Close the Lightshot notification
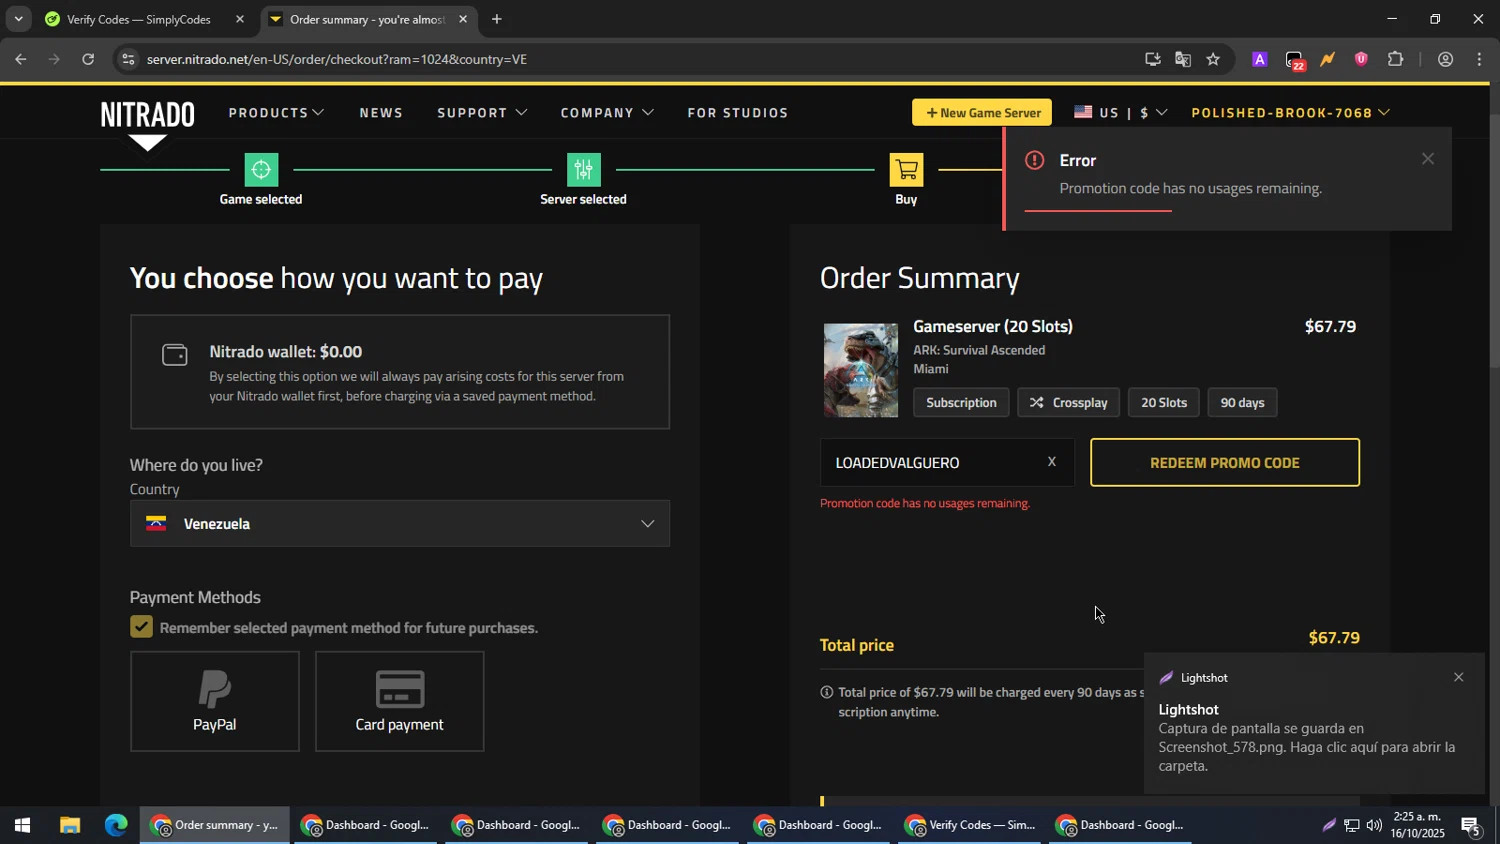 (x=1458, y=677)
